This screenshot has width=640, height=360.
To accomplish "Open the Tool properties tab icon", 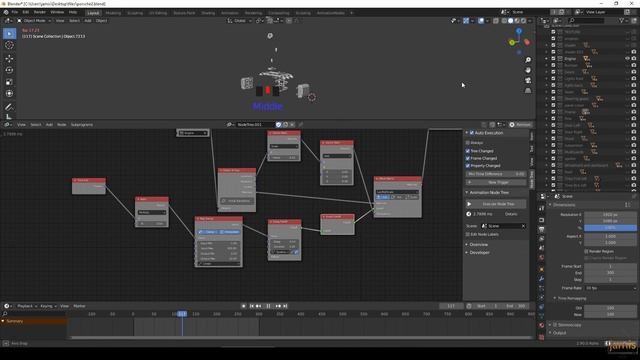I will click(542, 208).
